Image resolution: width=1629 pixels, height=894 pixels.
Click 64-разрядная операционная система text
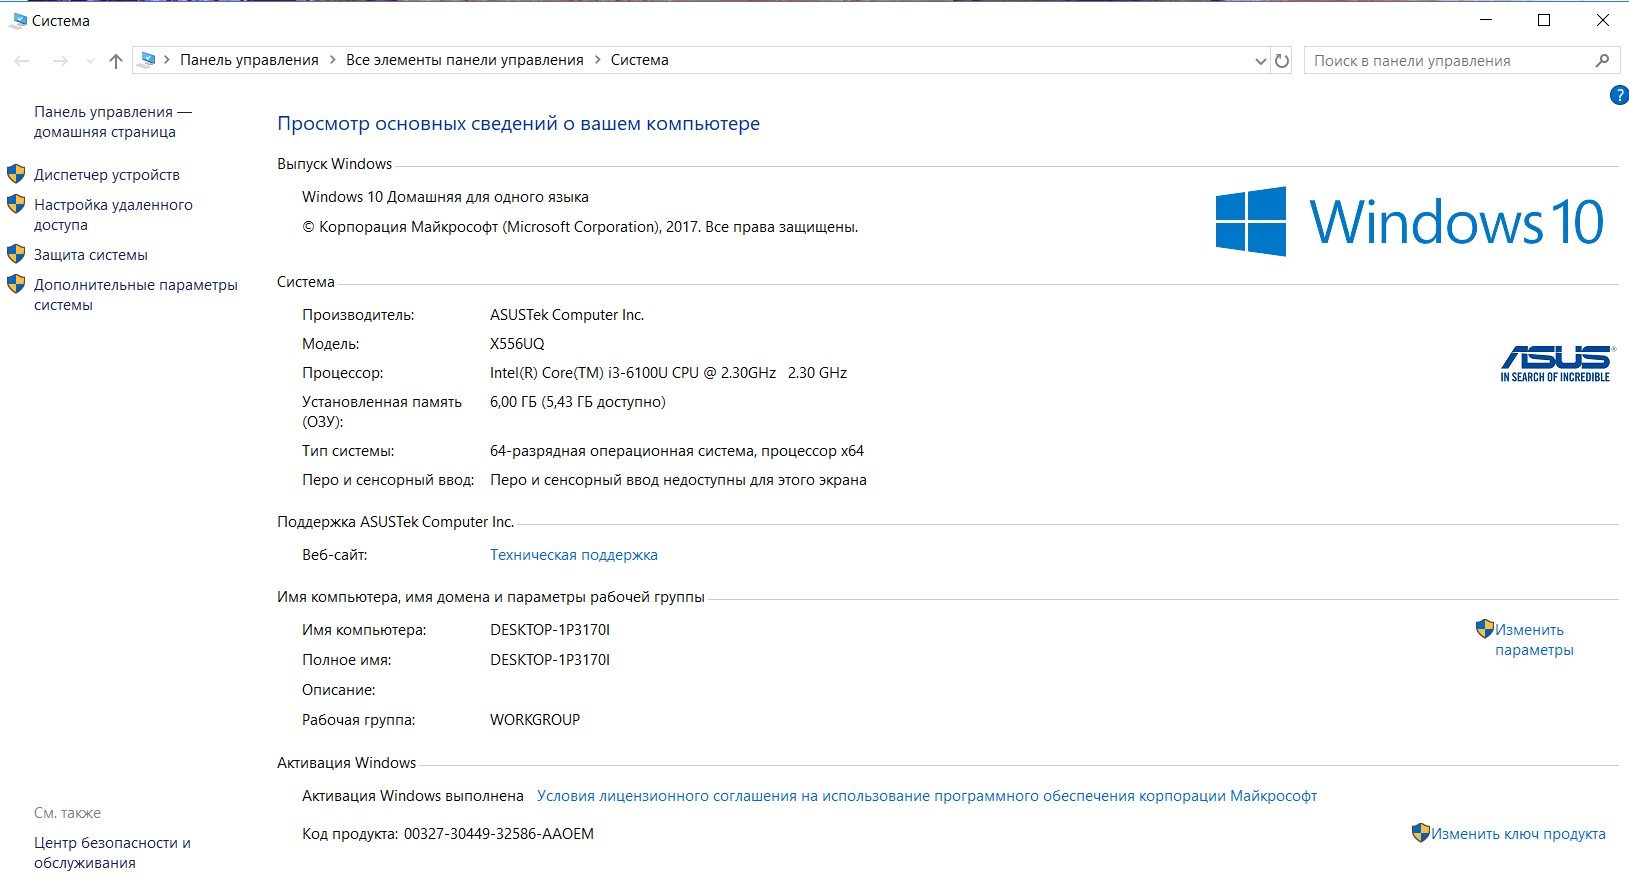click(677, 451)
